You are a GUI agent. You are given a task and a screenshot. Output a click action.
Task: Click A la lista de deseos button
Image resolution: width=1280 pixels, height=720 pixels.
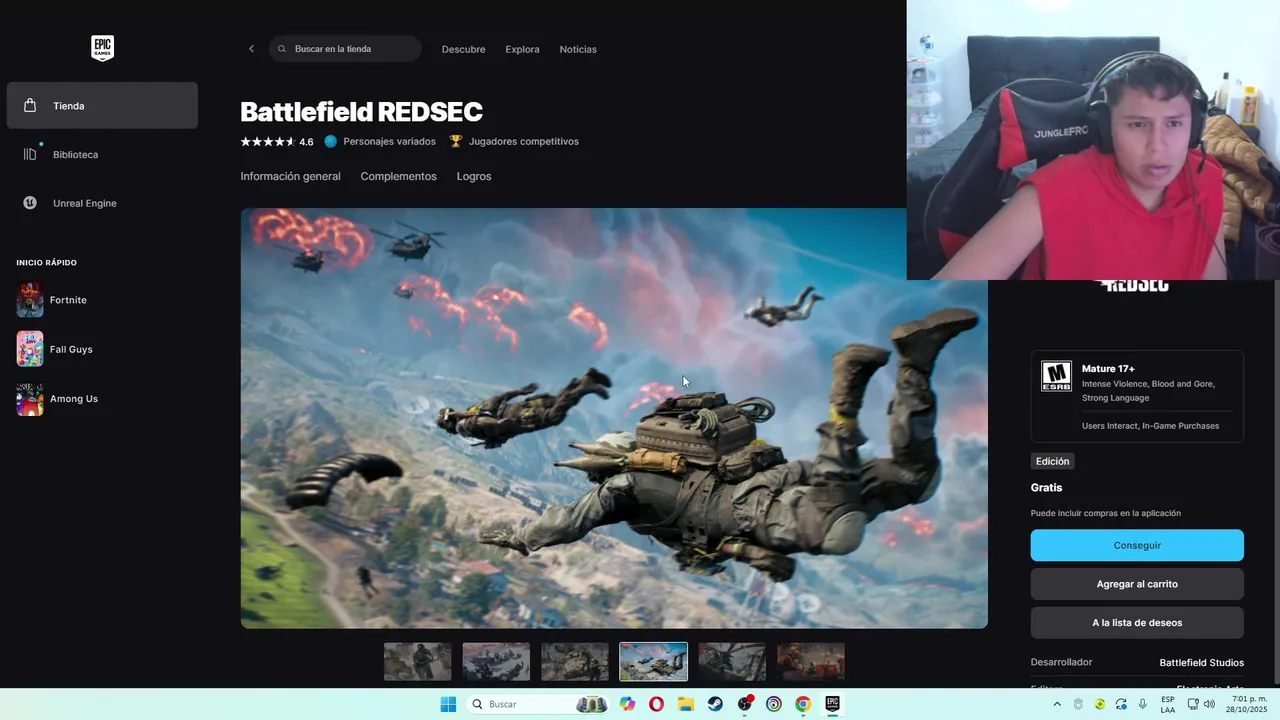tap(1137, 623)
